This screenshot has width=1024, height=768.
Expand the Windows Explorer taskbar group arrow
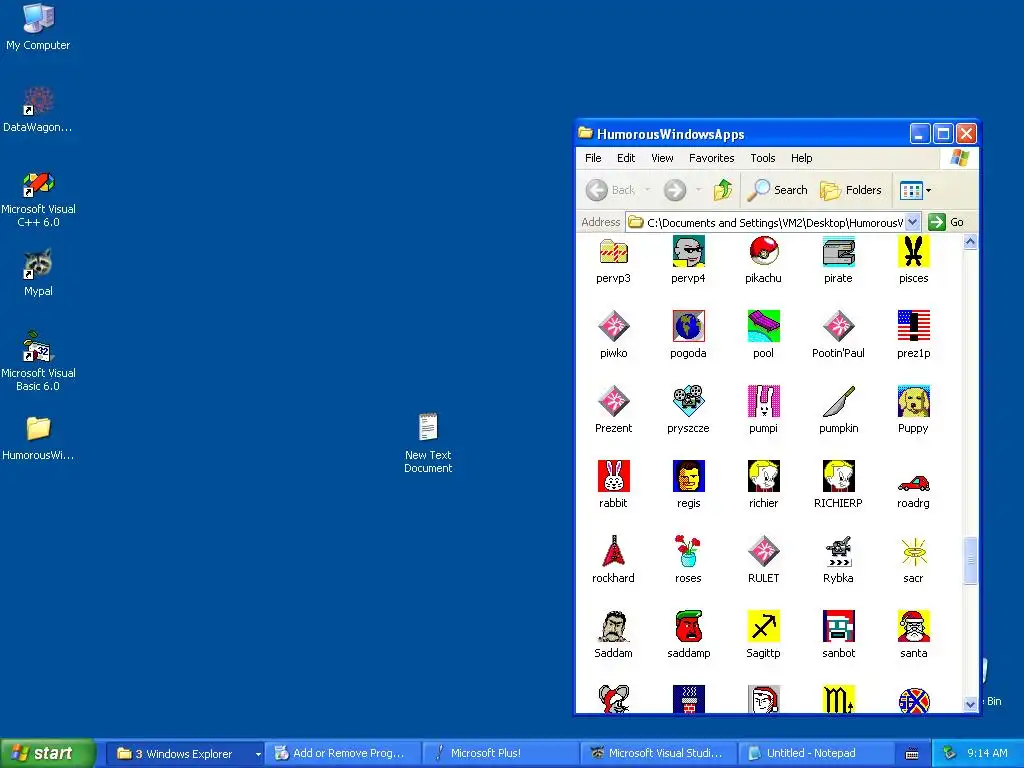(x=258, y=754)
